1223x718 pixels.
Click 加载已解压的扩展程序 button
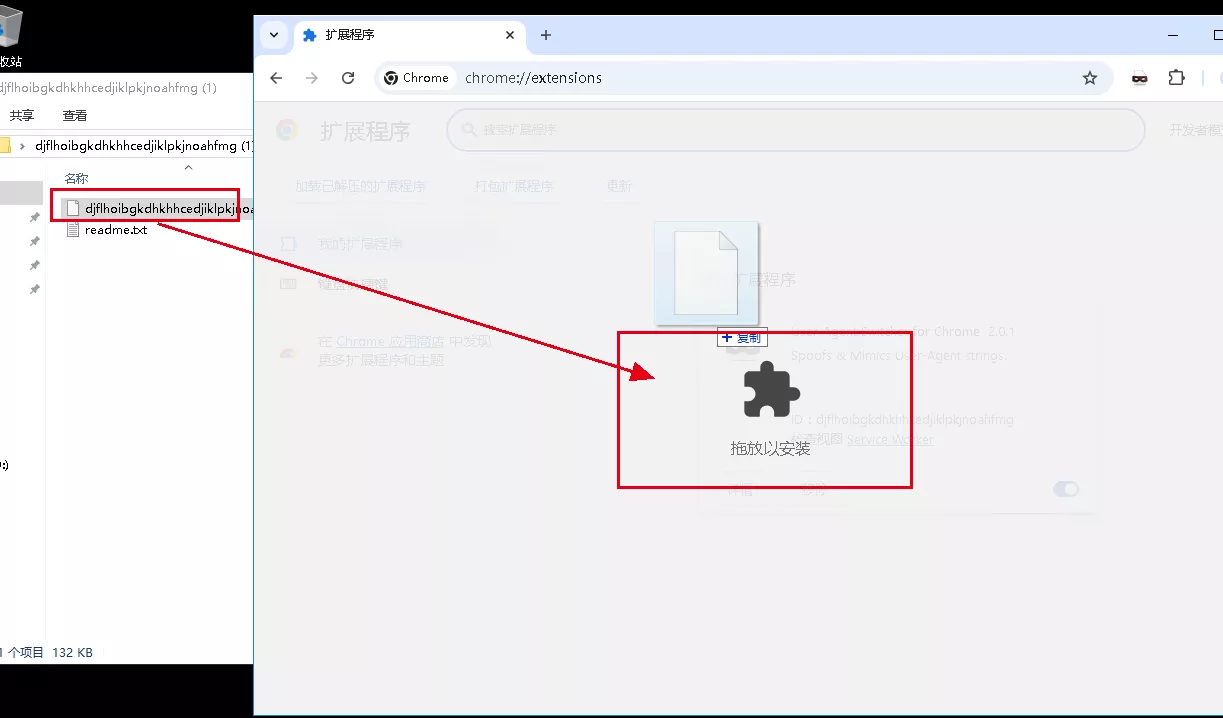(360, 186)
